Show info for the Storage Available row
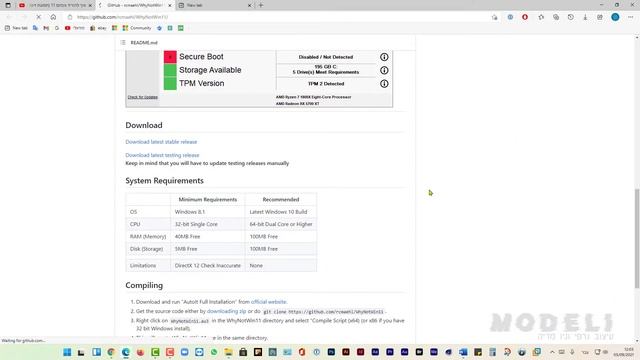 coord(384,70)
